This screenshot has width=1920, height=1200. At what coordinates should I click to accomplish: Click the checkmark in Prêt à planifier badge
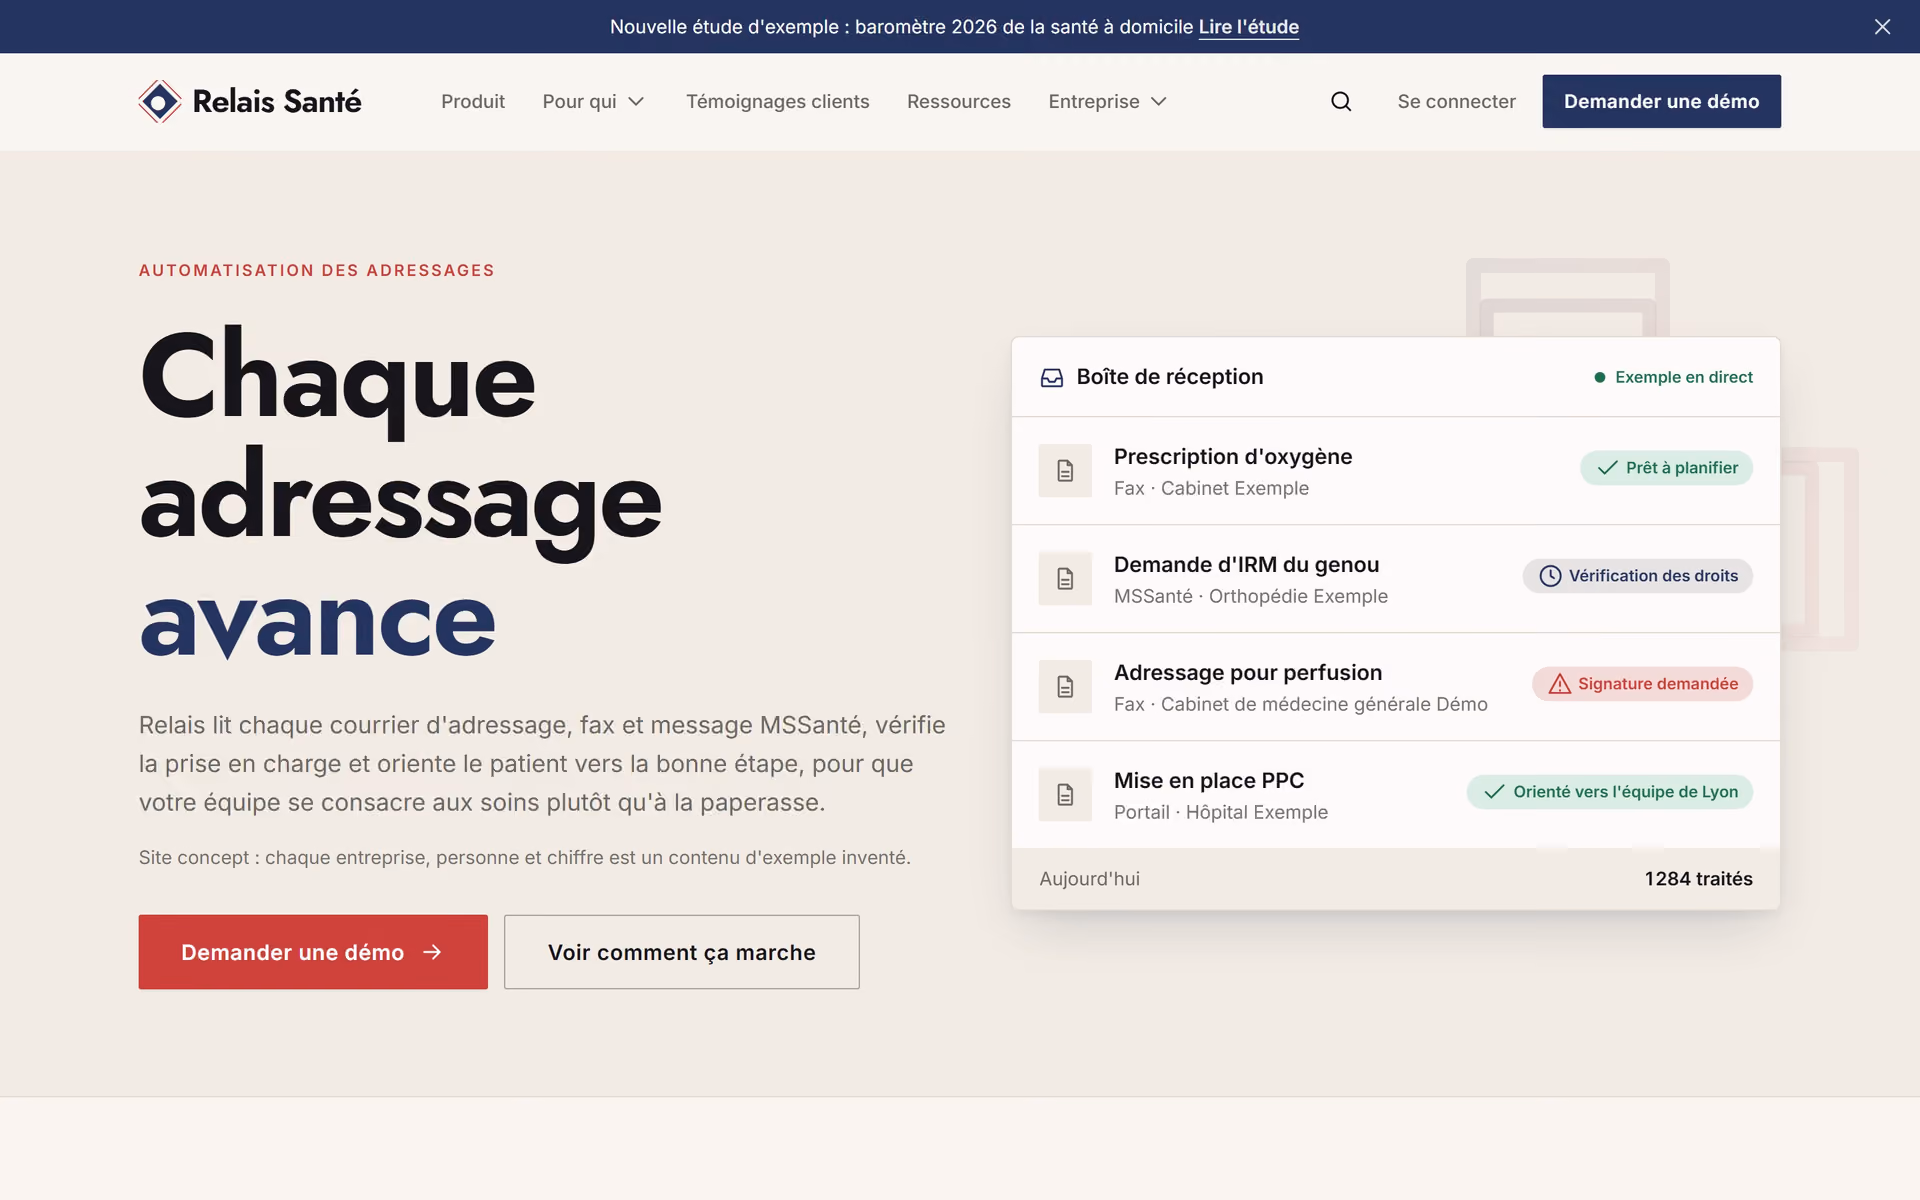click(x=1607, y=468)
